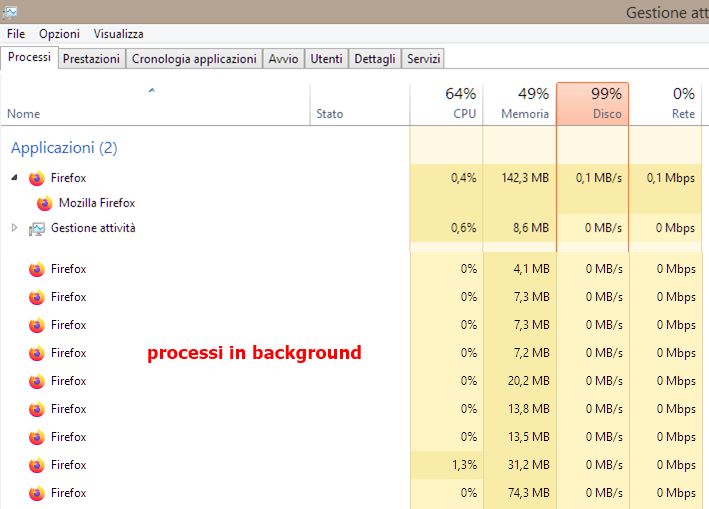
Task: Sort processes by Rete column
Action: (x=666, y=104)
